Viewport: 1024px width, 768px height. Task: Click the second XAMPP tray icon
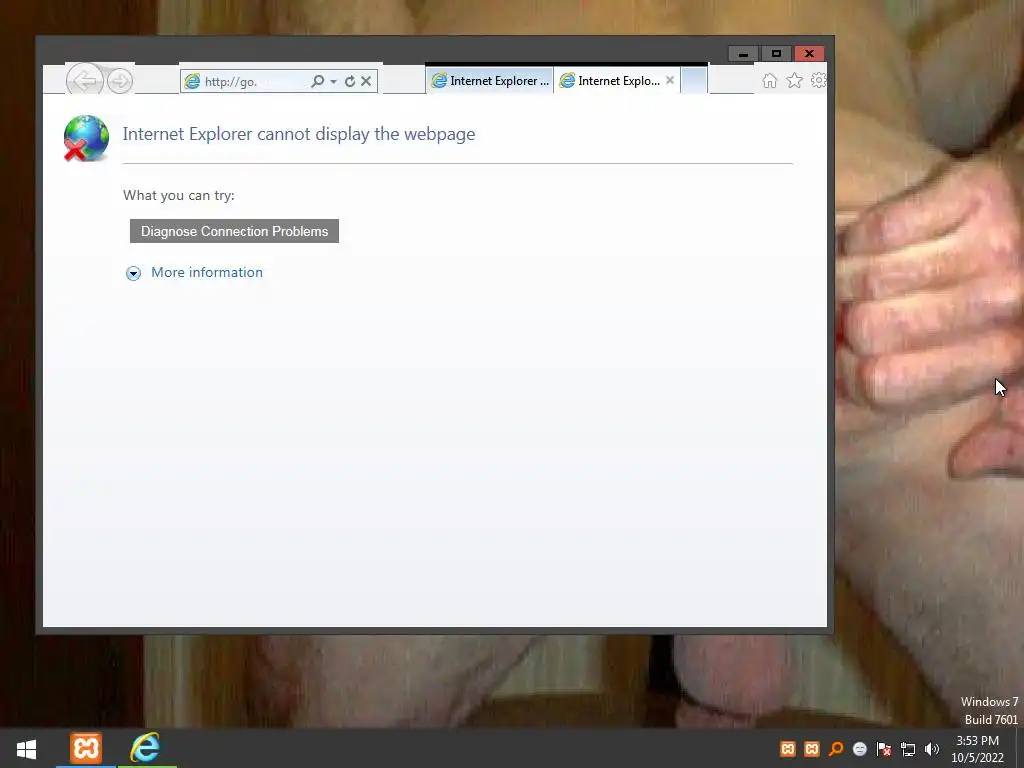(x=812, y=749)
